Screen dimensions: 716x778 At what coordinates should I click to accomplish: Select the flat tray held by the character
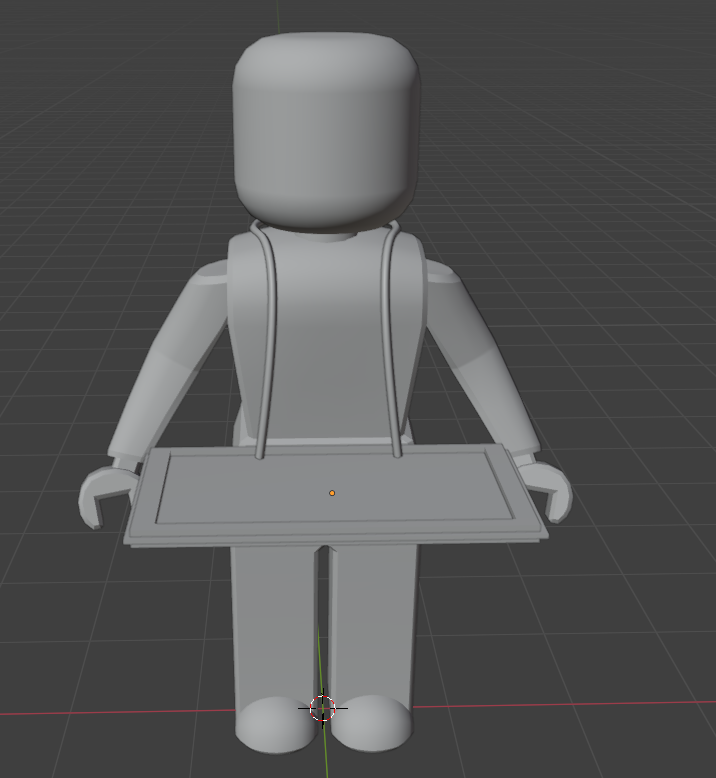pyautogui.click(x=335, y=496)
